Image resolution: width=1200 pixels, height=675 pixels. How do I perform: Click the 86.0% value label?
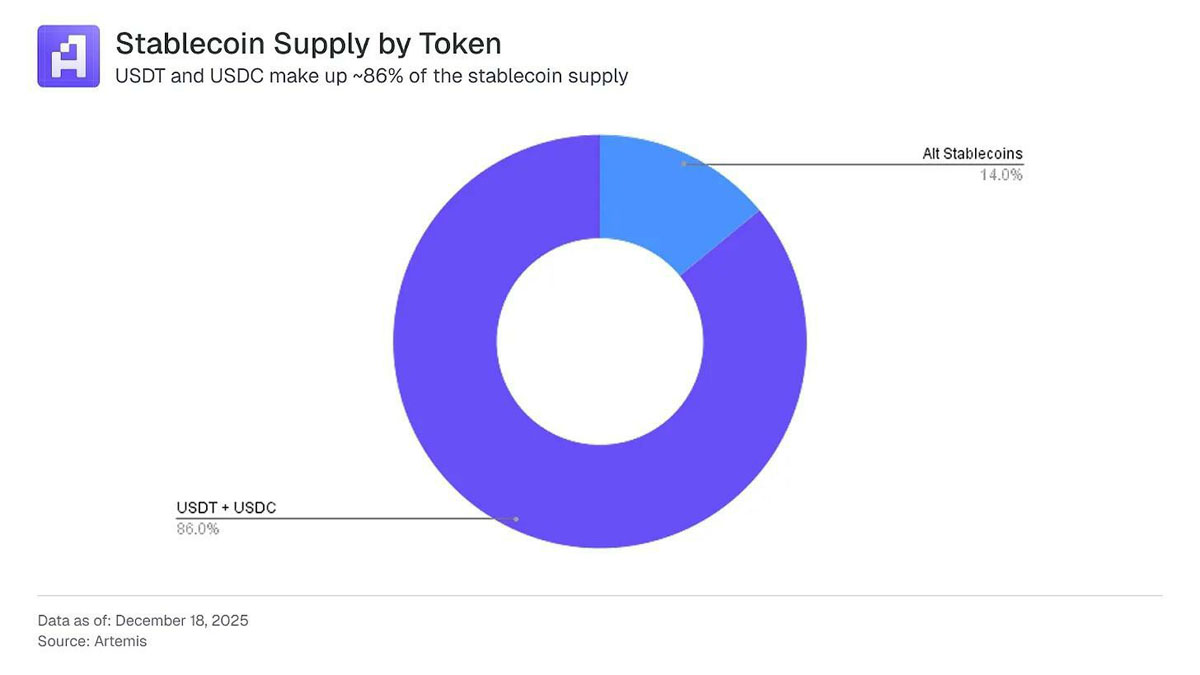(x=198, y=529)
